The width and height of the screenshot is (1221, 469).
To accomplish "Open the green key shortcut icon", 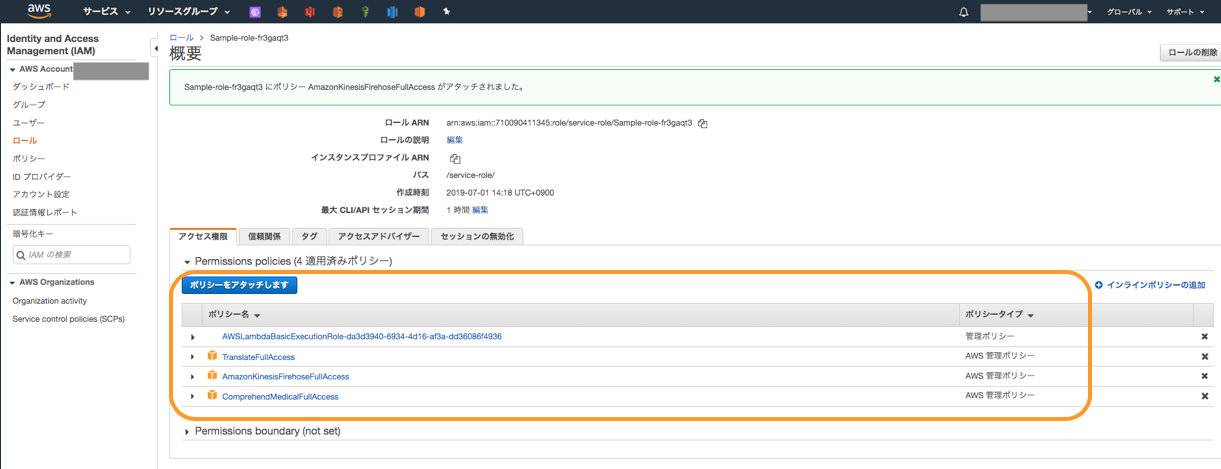I will (x=365, y=12).
